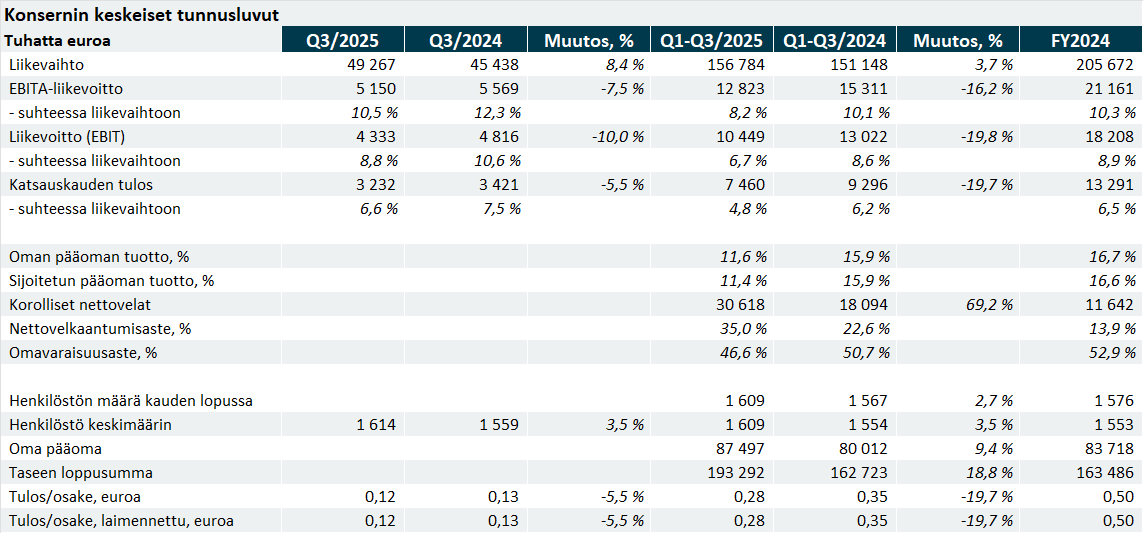Select the Liikevaihto value 49 267
Screen dimensions: 1143x533
(x=369, y=64)
